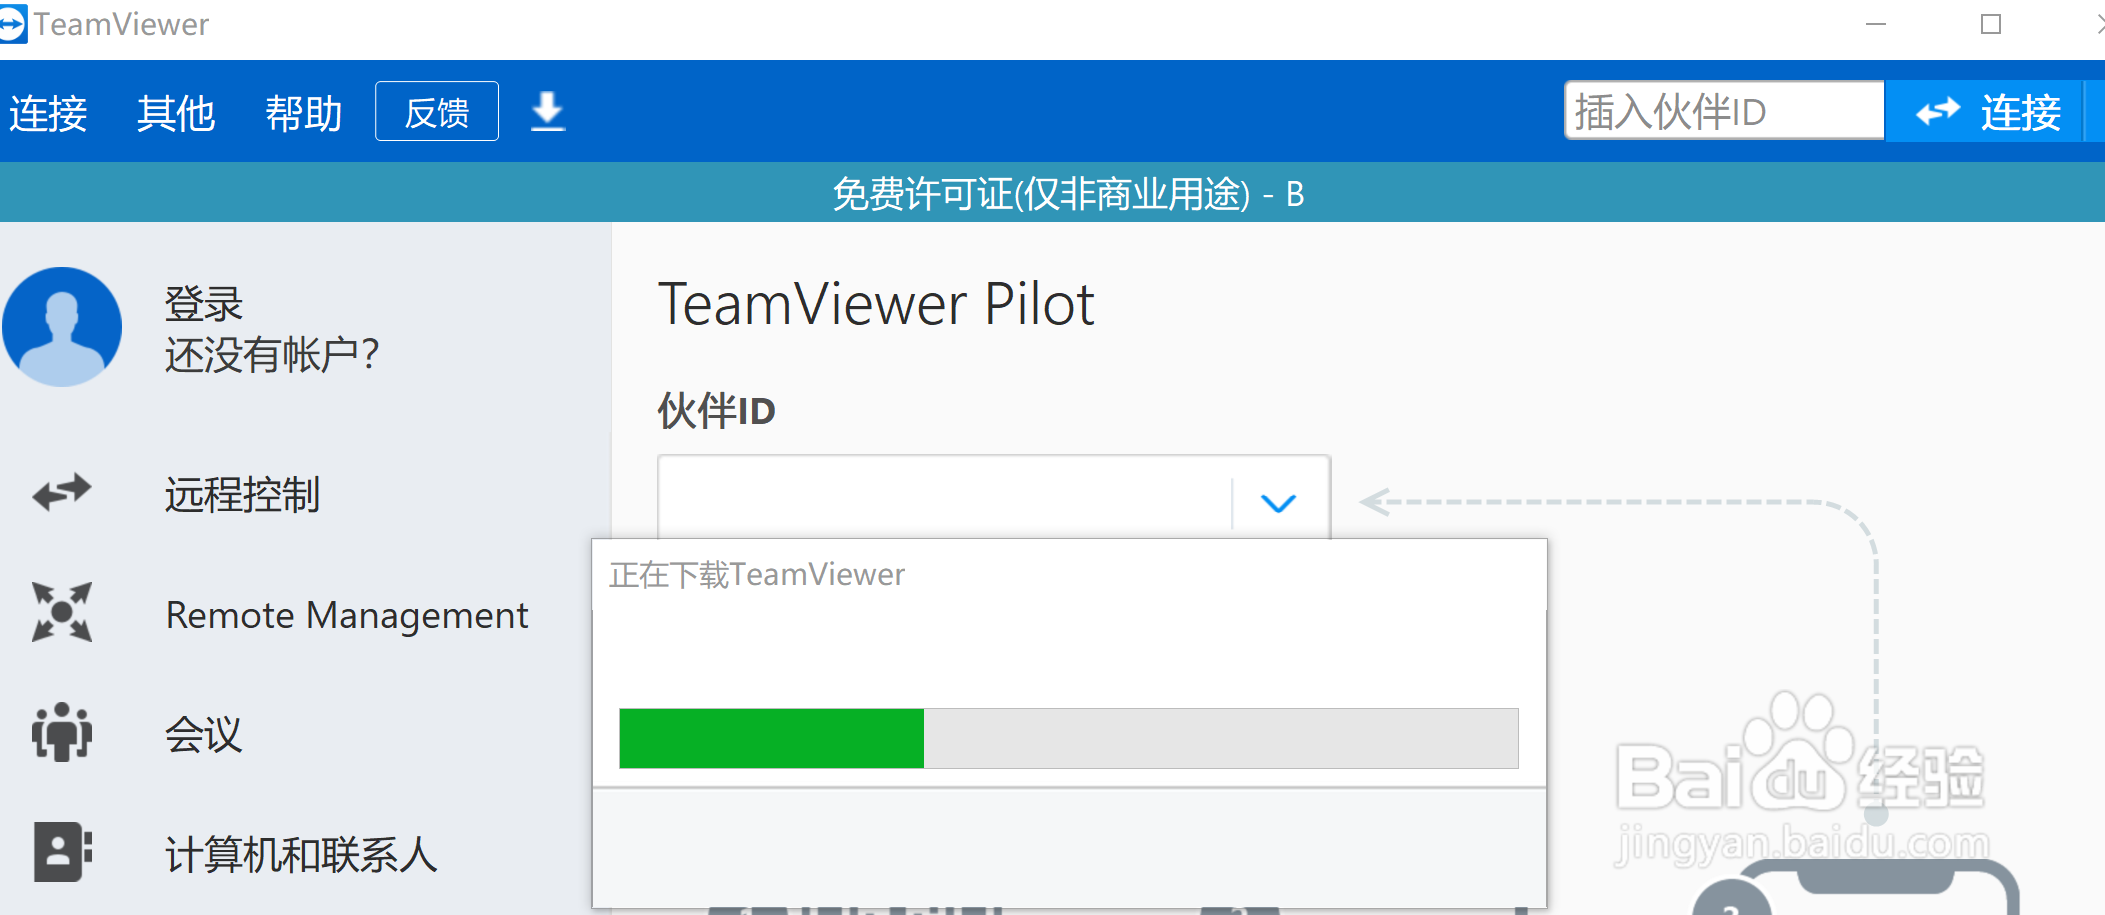Image resolution: width=2105 pixels, height=915 pixels.
Task: Click the user avatar profile icon
Action: [62, 327]
